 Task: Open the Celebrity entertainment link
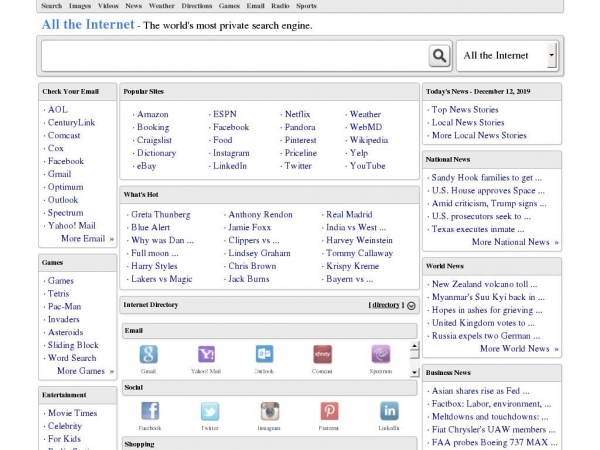(65, 426)
